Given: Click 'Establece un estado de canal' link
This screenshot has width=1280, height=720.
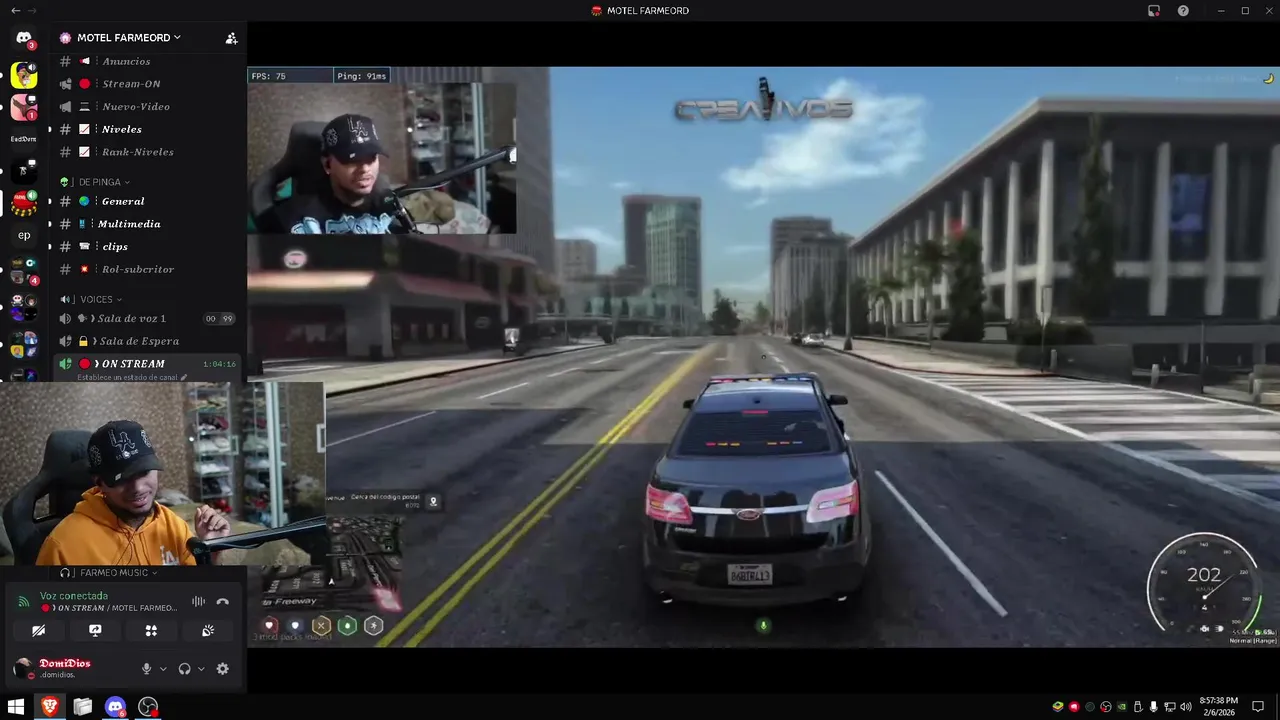Looking at the screenshot, I should pos(131,378).
